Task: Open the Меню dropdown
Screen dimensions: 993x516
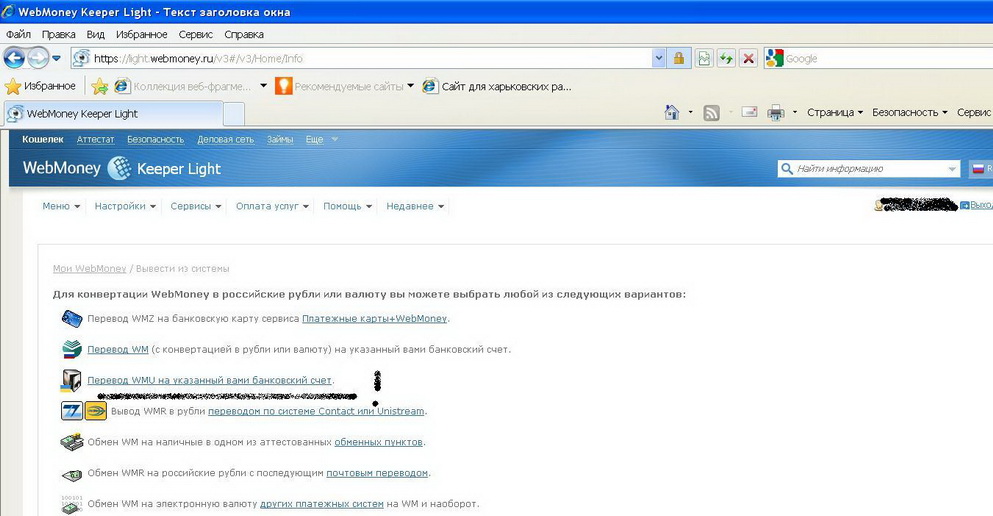Action: tap(61, 206)
